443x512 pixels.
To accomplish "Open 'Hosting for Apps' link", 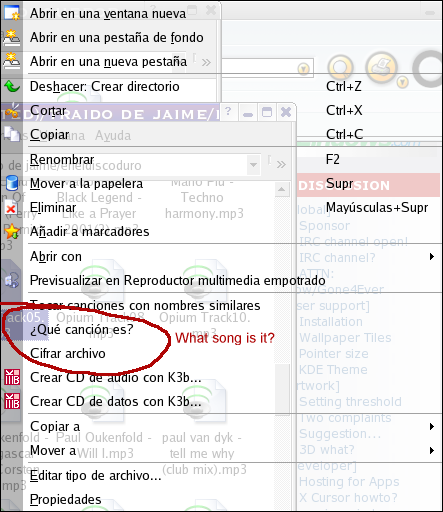I will [x=349, y=482].
